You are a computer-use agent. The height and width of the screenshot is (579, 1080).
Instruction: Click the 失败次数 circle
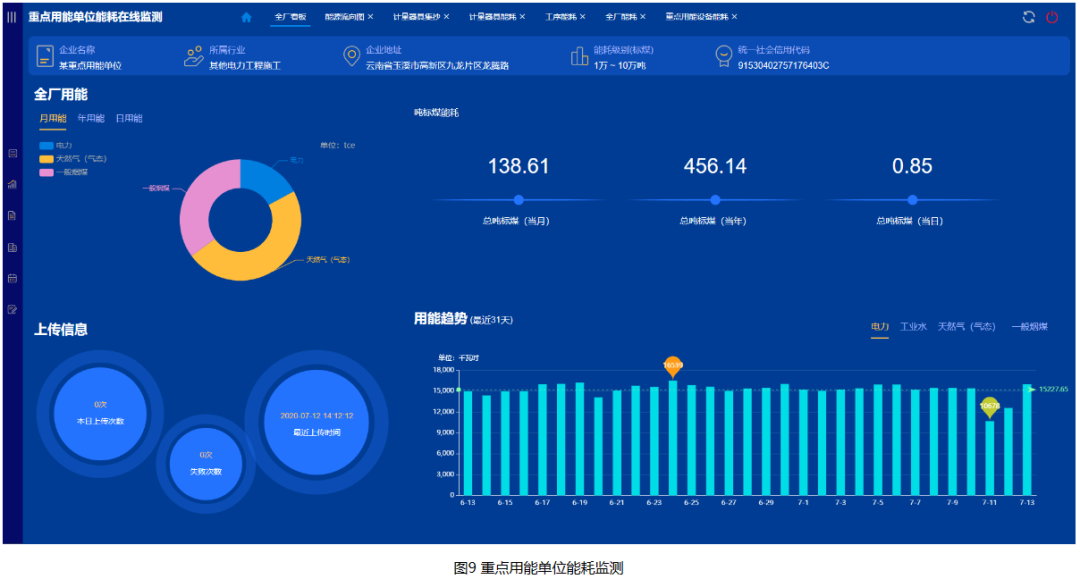[x=205, y=464]
